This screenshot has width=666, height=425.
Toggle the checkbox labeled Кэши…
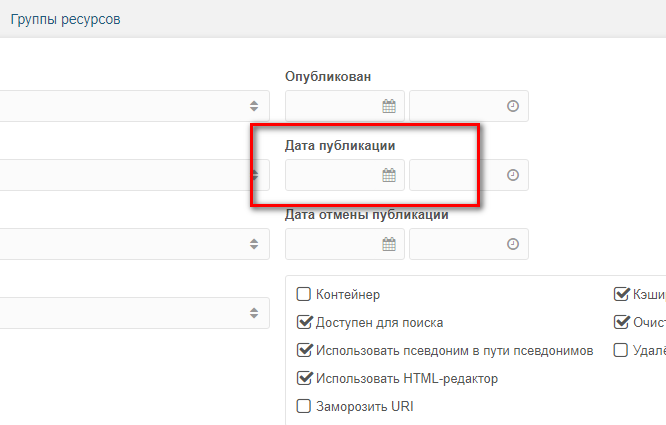620,295
